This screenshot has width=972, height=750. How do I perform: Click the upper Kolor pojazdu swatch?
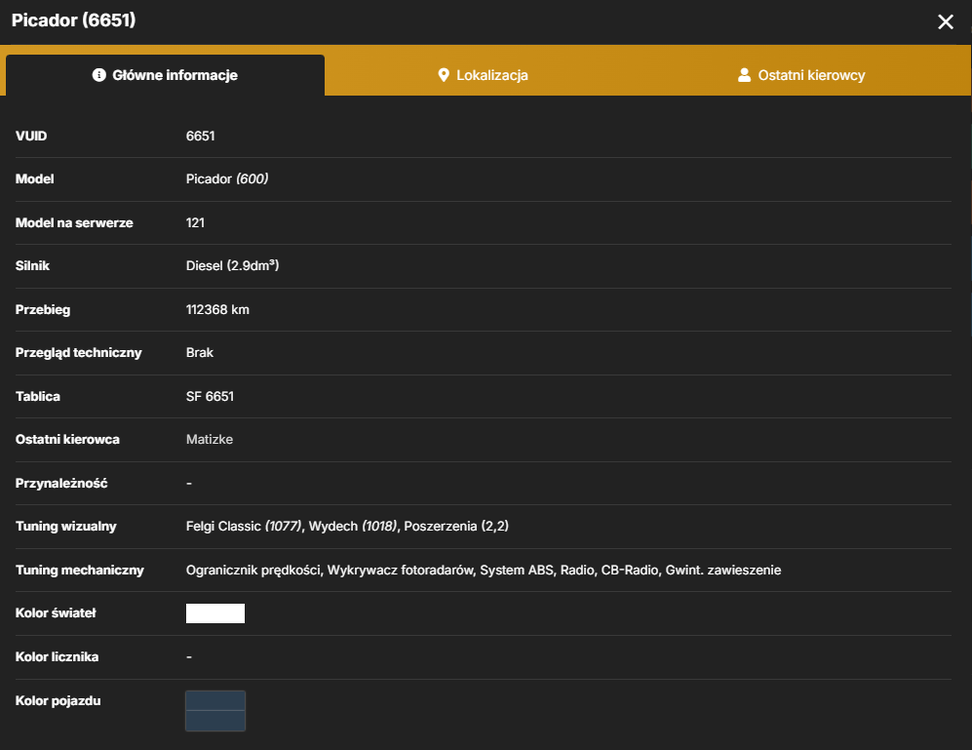click(215, 700)
